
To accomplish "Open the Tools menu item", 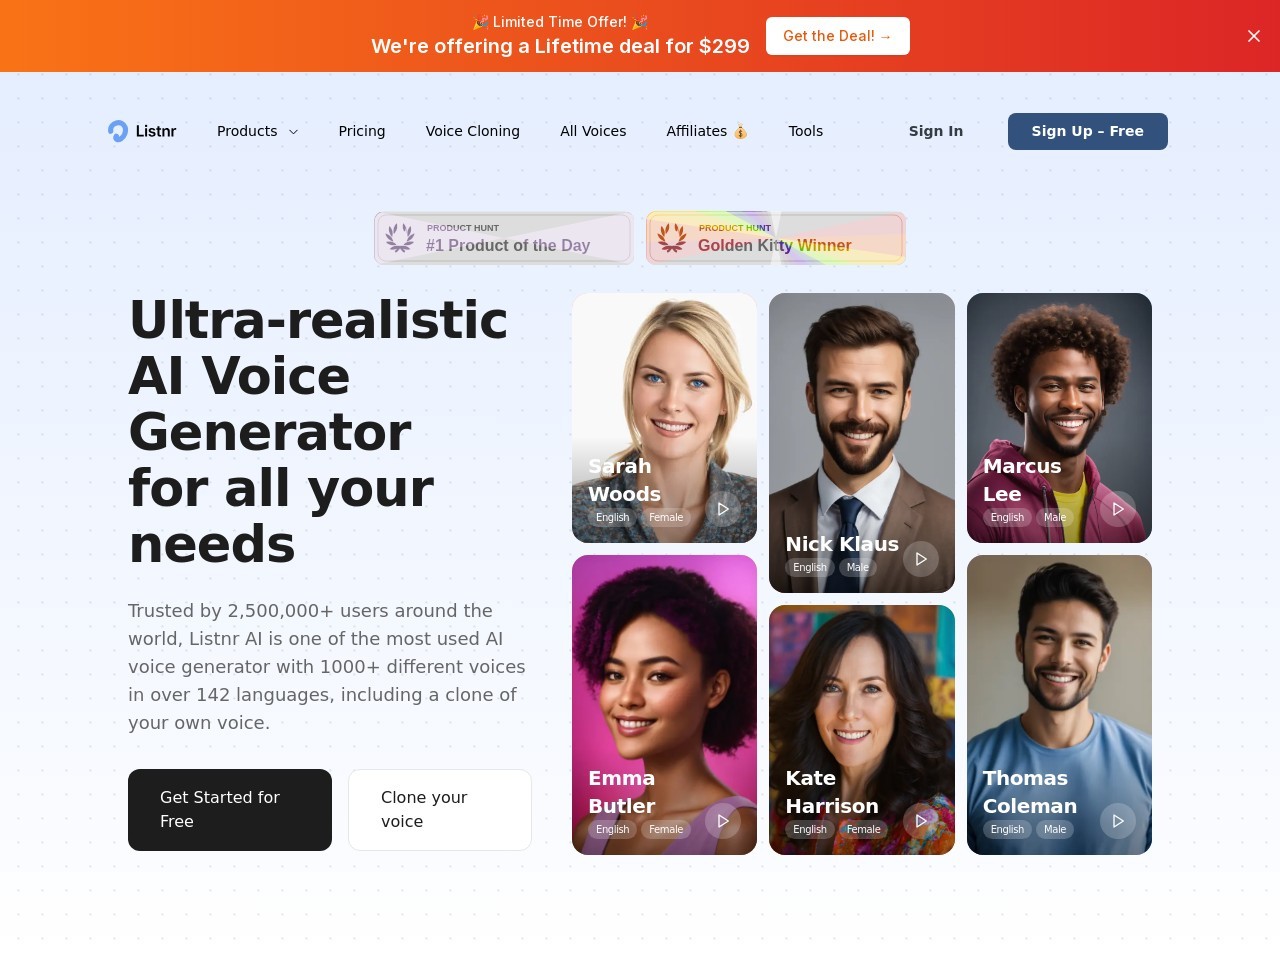I will 806,131.
